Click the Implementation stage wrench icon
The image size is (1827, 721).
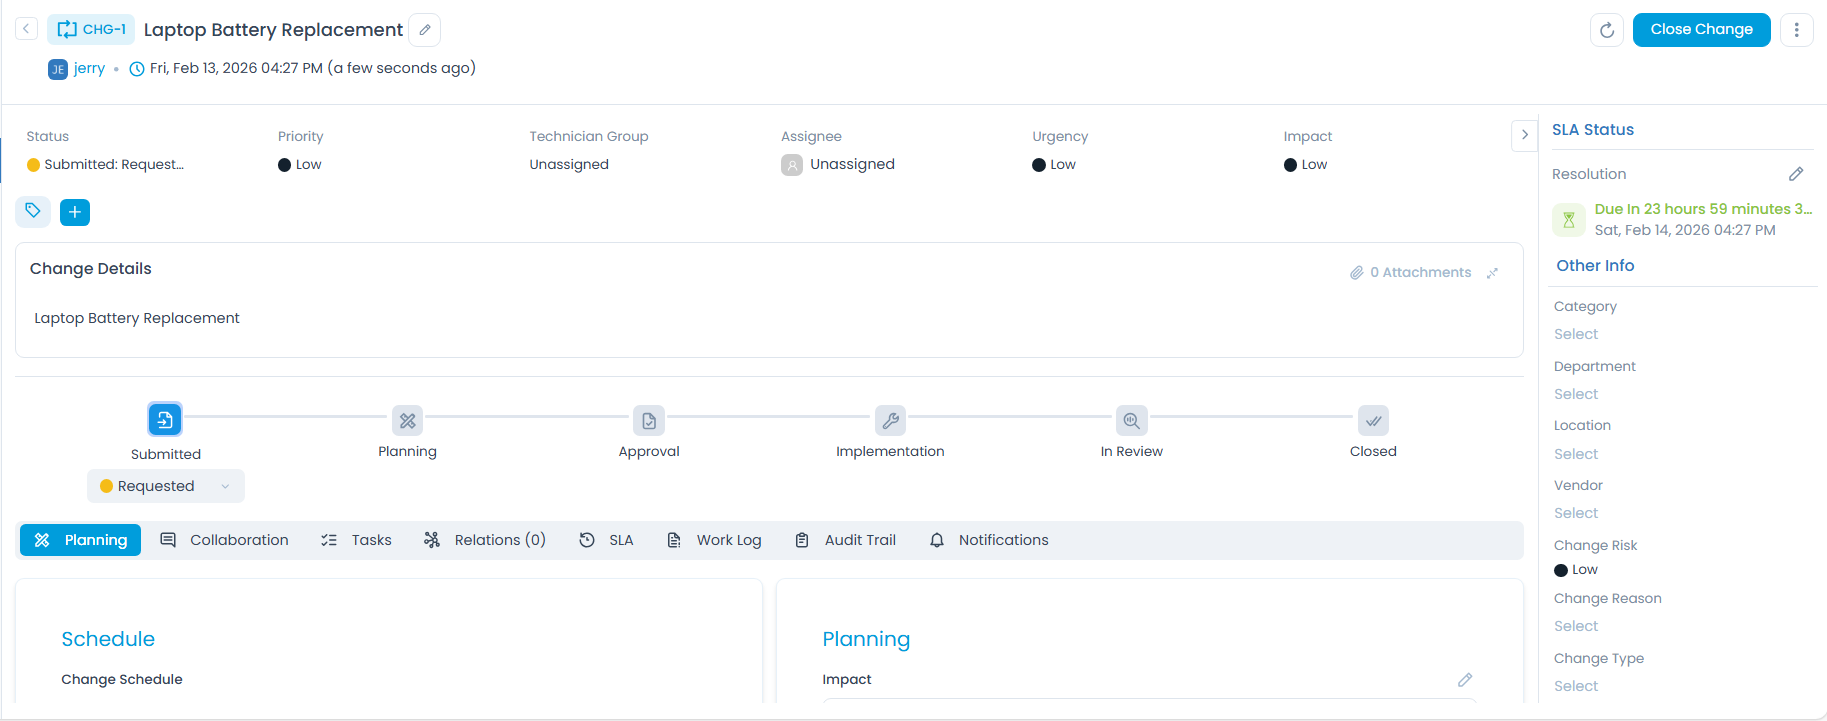(x=890, y=421)
